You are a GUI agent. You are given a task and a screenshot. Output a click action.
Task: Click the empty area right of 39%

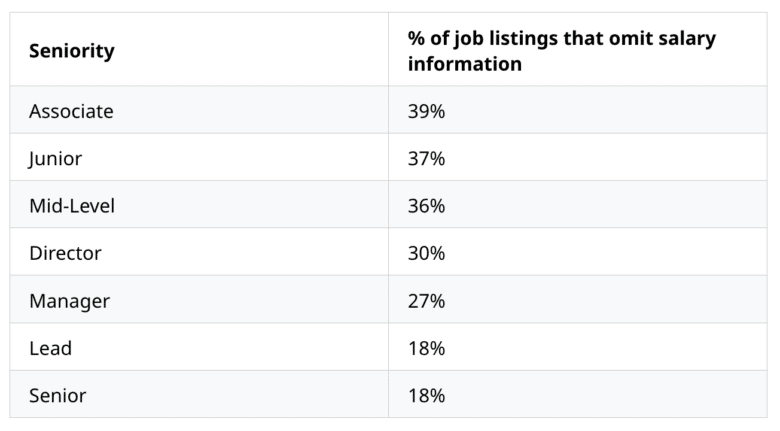point(600,112)
